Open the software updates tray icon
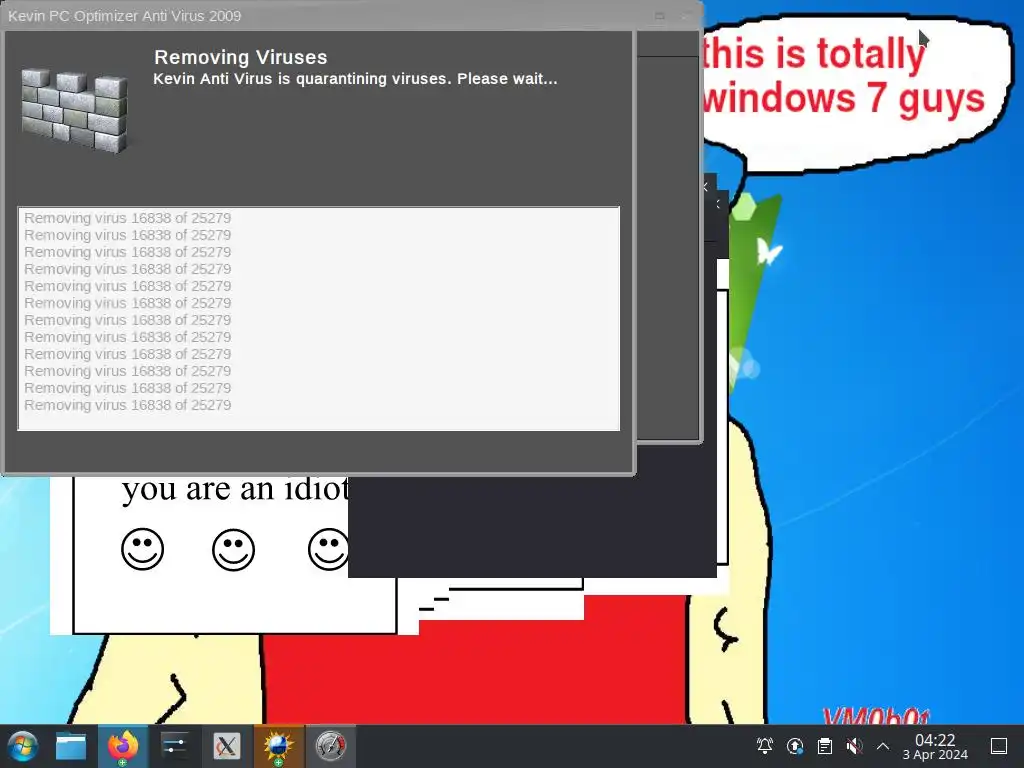The height and width of the screenshot is (768, 1024). [x=795, y=746]
